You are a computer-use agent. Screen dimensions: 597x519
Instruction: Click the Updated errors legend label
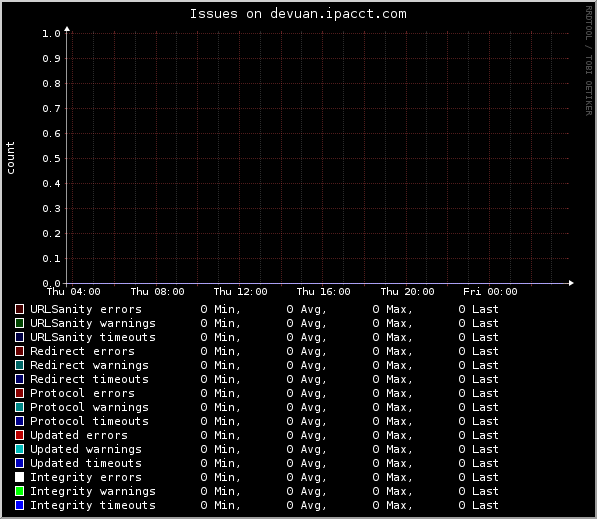pos(79,435)
